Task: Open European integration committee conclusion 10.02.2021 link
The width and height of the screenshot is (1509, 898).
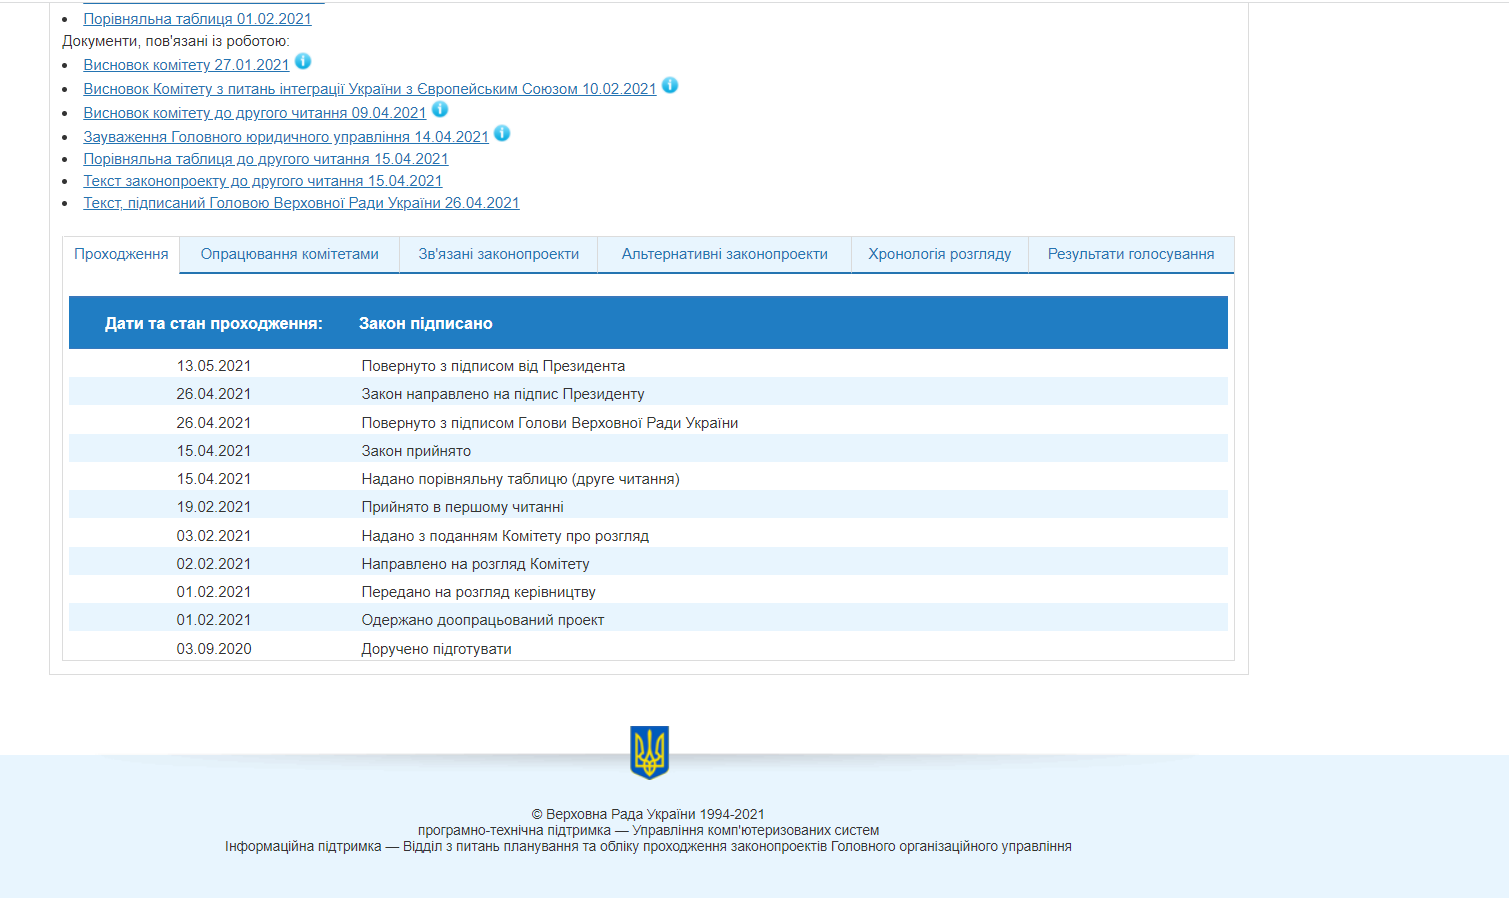Action: click(369, 89)
